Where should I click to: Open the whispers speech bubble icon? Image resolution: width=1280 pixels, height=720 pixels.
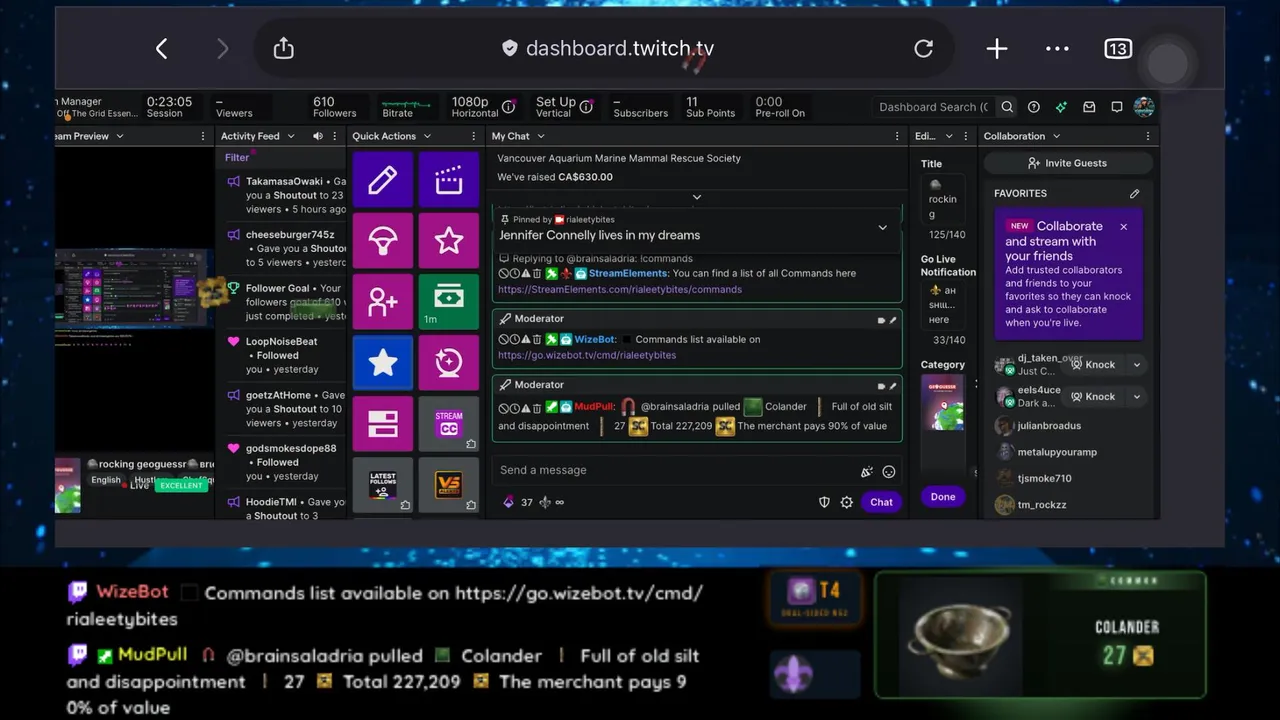(1117, 107)
